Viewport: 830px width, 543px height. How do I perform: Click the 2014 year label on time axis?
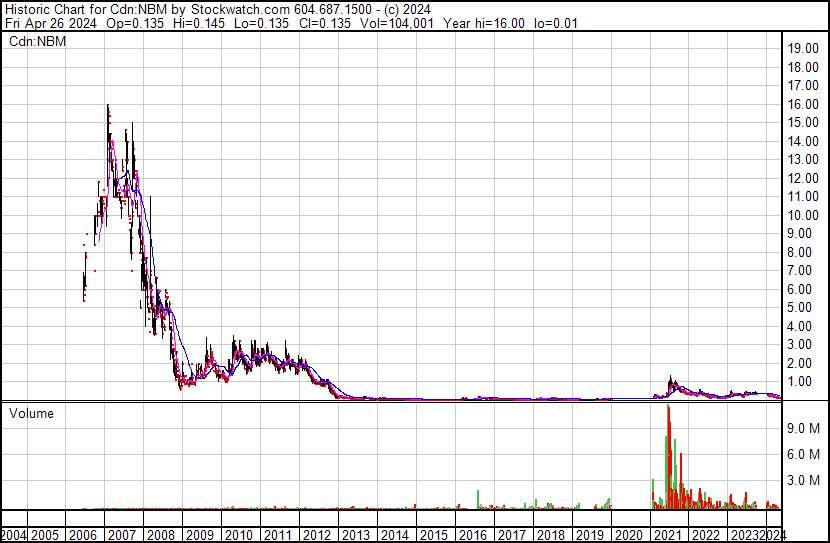tap(395, 535)
